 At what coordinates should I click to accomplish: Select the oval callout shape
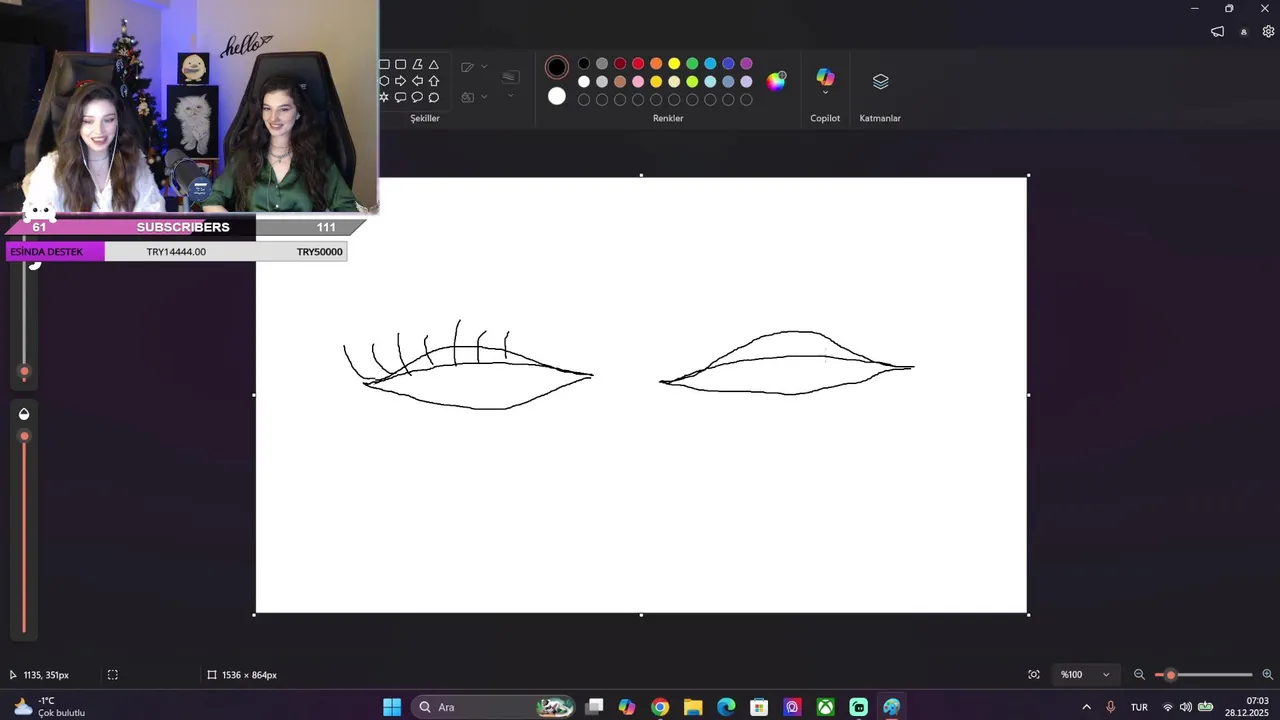pyautogui.click(x=417, y=97)
